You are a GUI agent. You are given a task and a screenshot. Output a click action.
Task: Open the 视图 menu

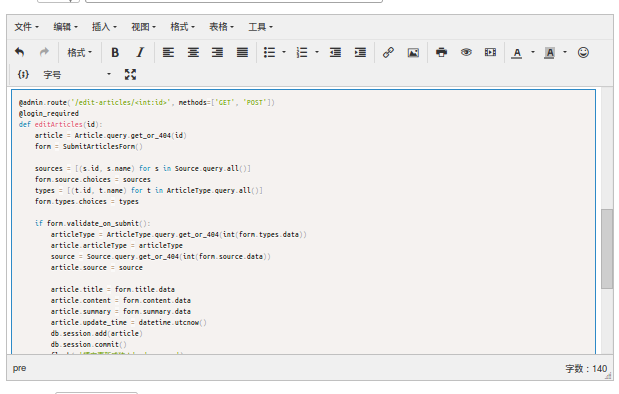[x=143, y=27]
